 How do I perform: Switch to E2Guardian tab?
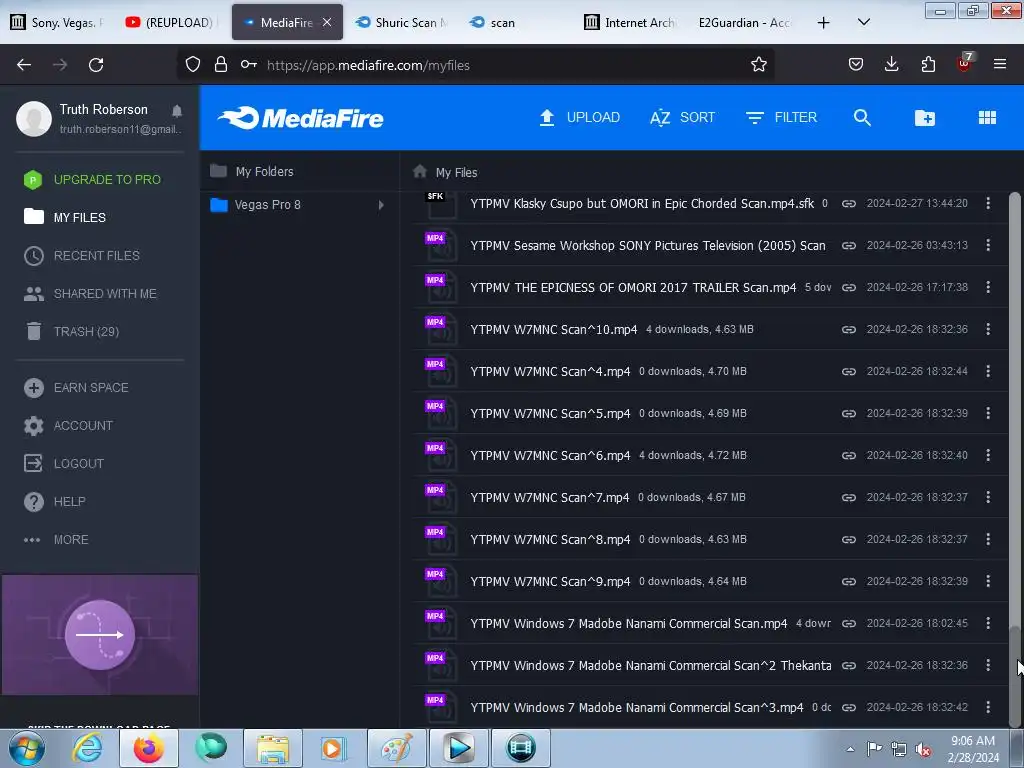click(x=744, y=23)
